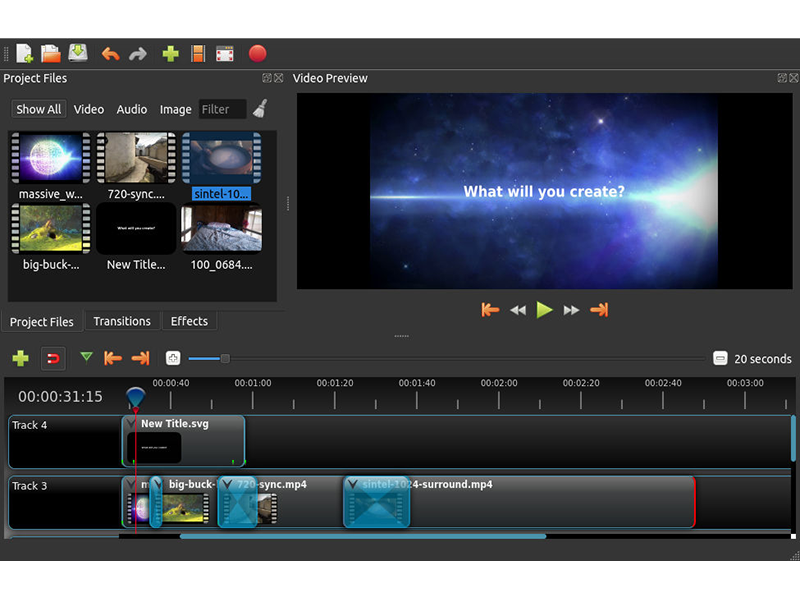Open a project with the folder icon

click(50, 54)
